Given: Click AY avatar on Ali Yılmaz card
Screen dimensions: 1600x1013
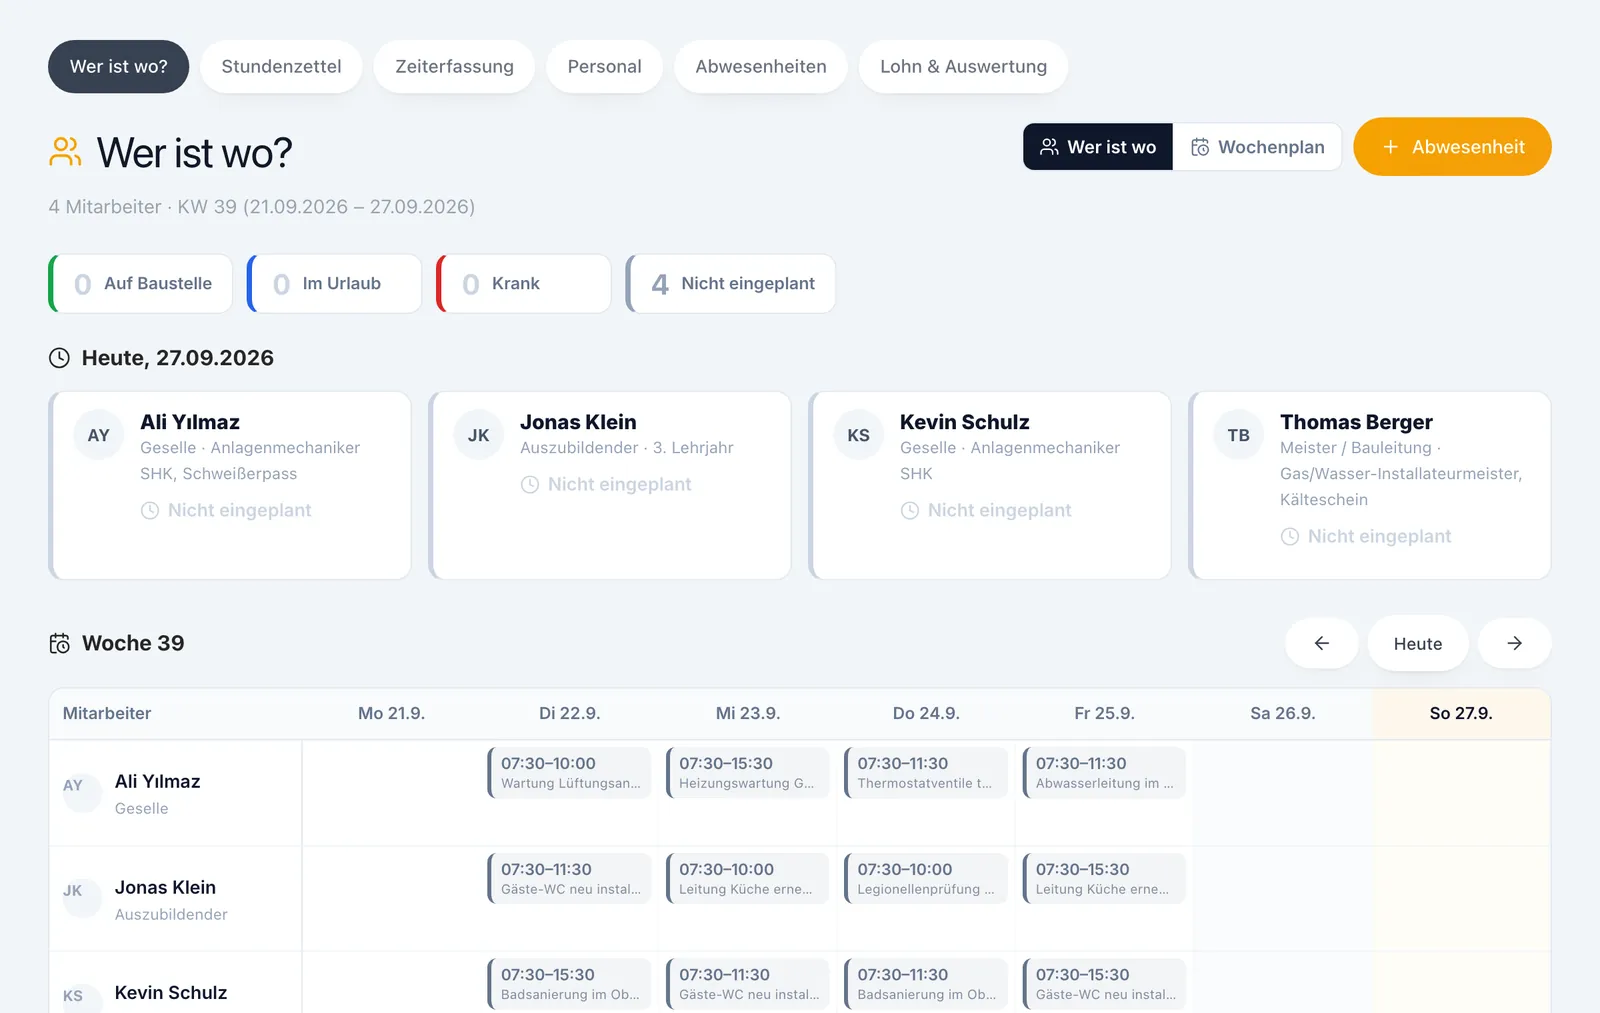Looking at the screenshot, I should tap(98, 435).
